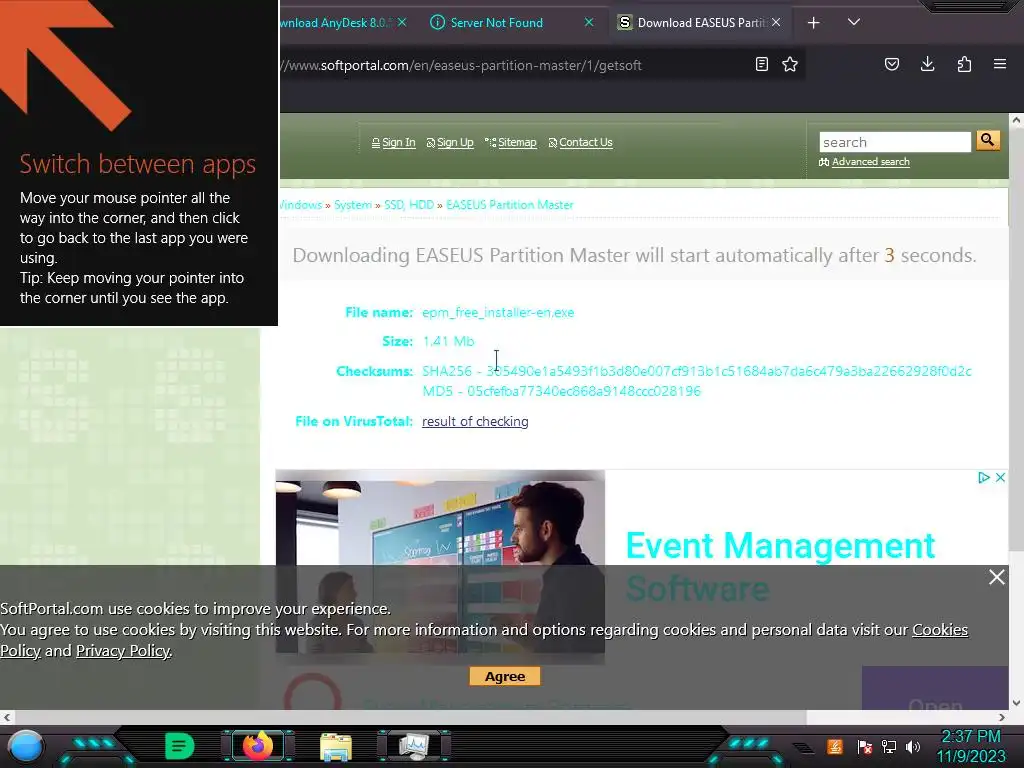The height and width of the screenshot is (768, 1024).
Task: Click the 1.41 Mb size value
Action: click(x=448, y=342)
